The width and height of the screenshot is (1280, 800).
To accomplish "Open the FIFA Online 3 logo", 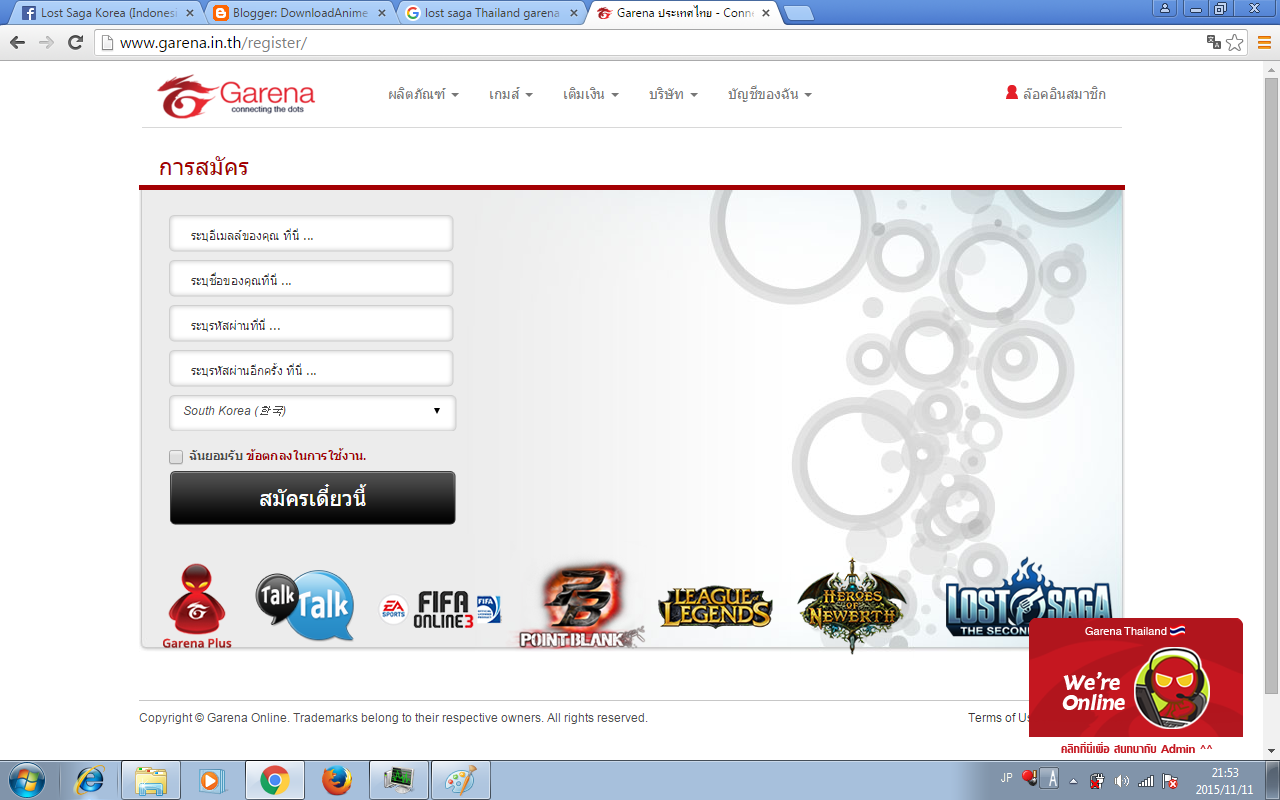I will 440,608.
